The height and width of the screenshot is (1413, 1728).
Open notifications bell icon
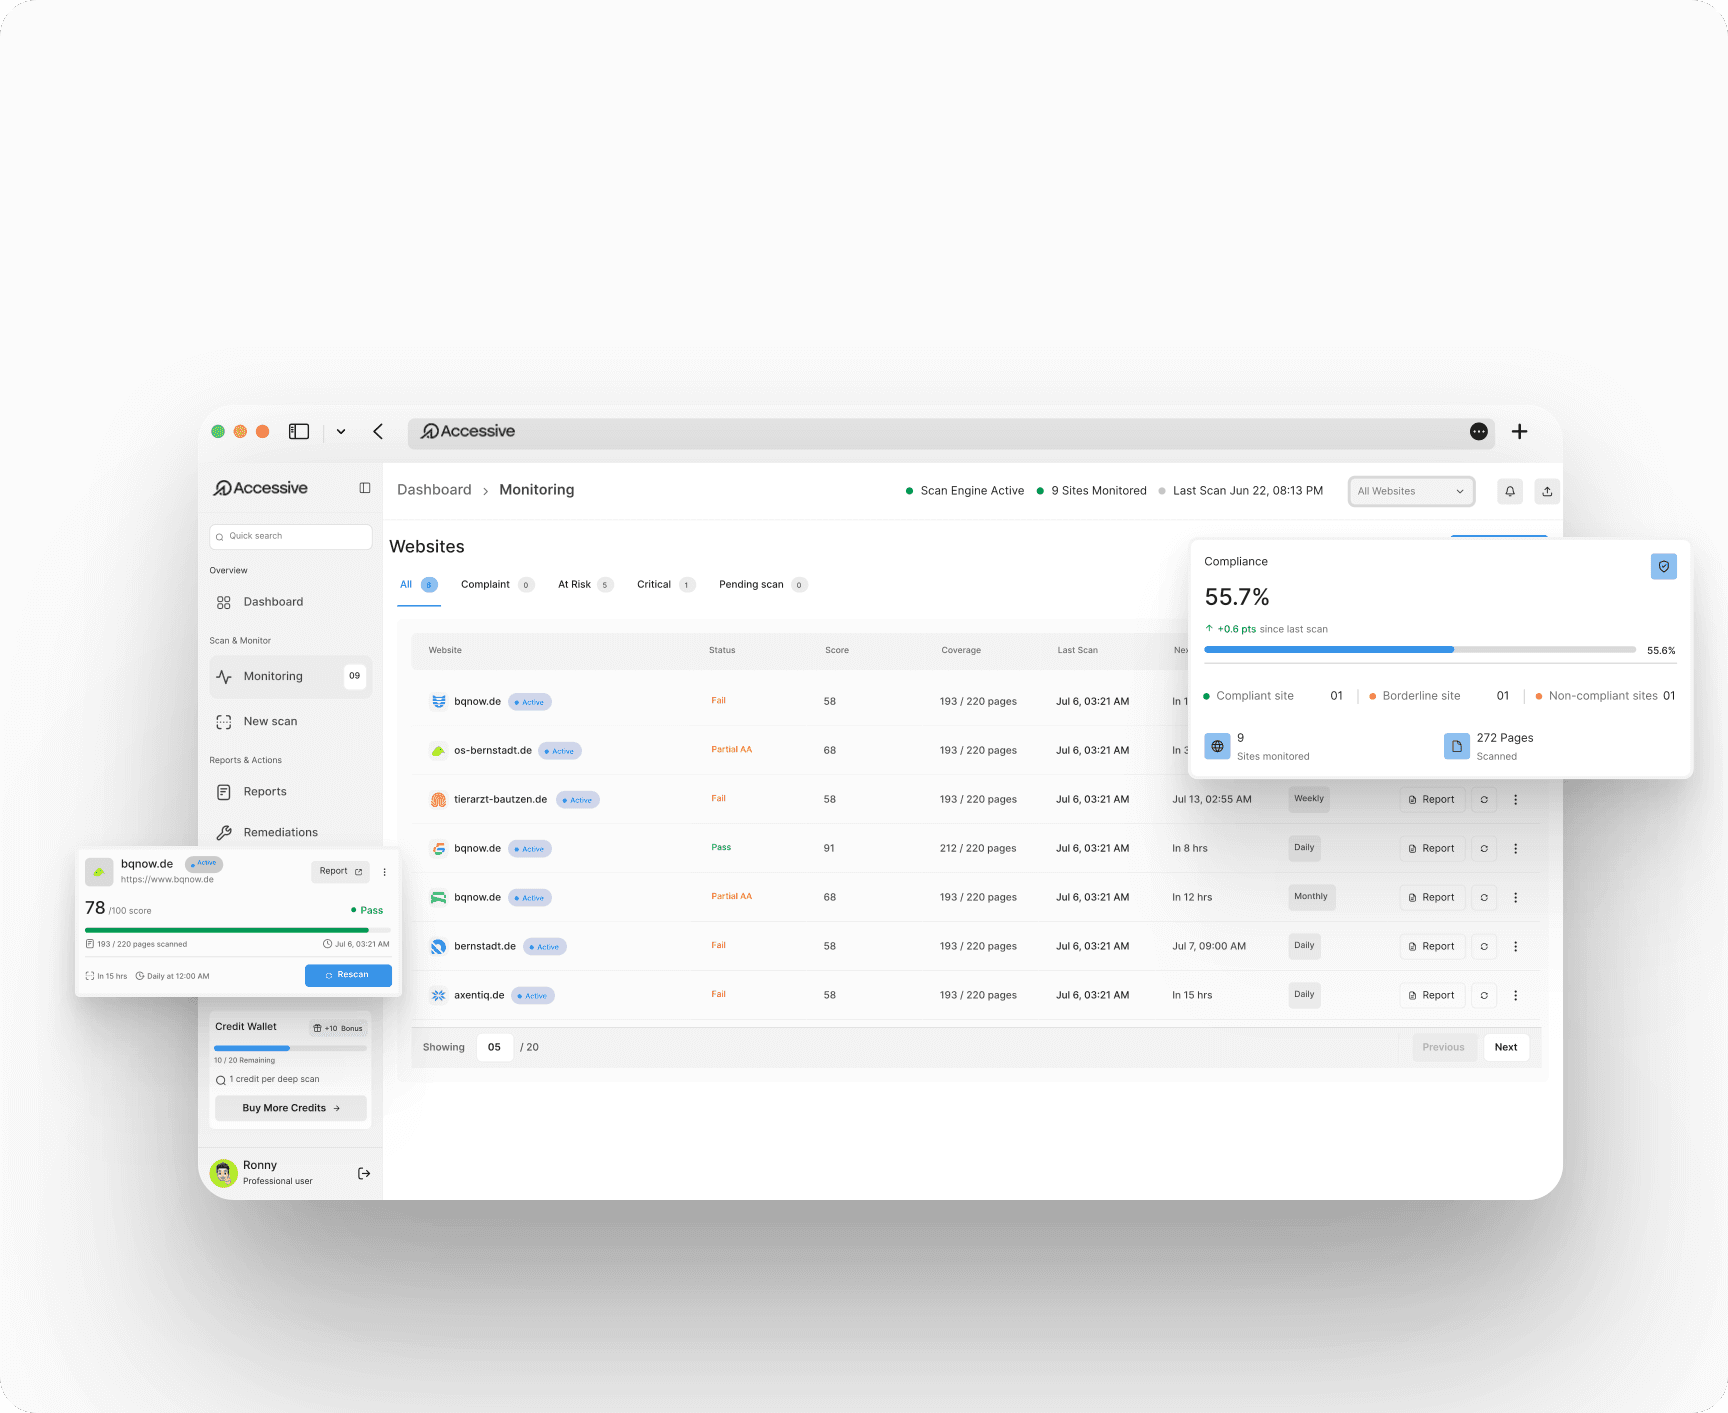(x=1510, y=491)
